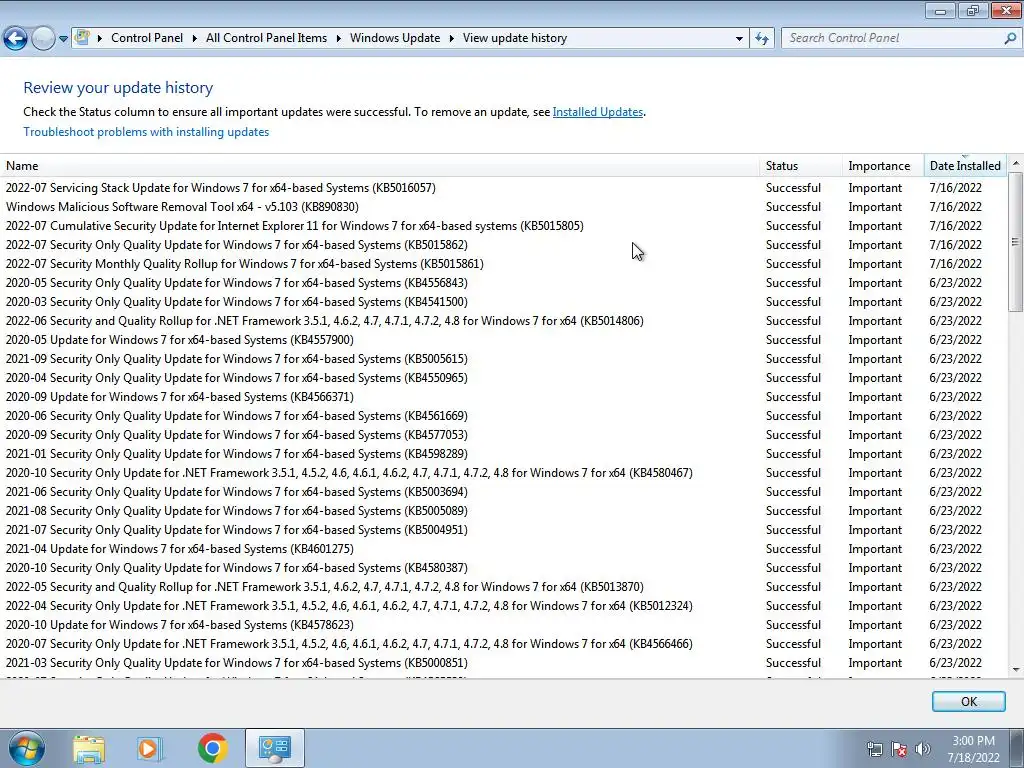The image size is (1024, 768).
Task: Open the network icon in system tray
Action: pos(874,749)
